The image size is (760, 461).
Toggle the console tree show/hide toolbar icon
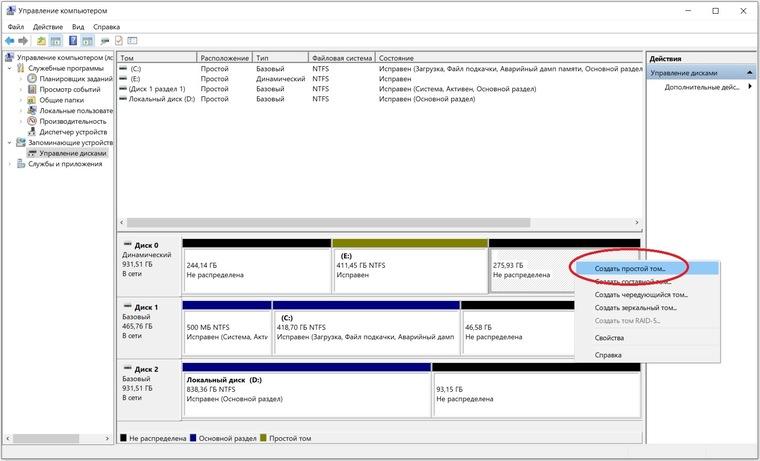[56, 41]
